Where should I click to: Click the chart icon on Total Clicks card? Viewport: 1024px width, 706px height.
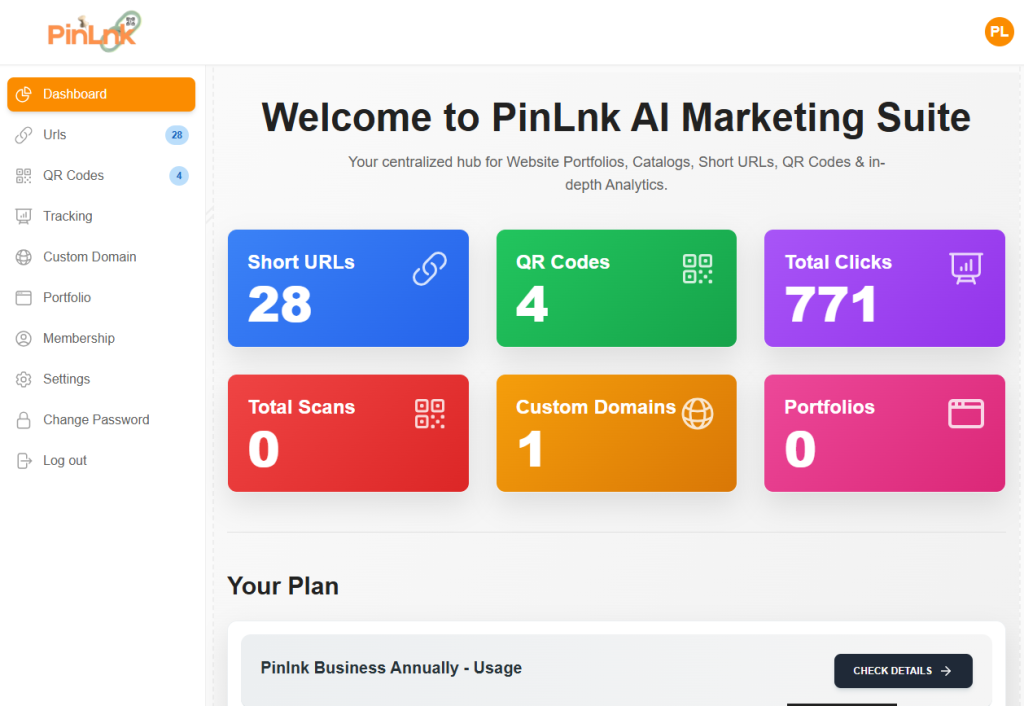pyautogui.click(x=966, y=268)
